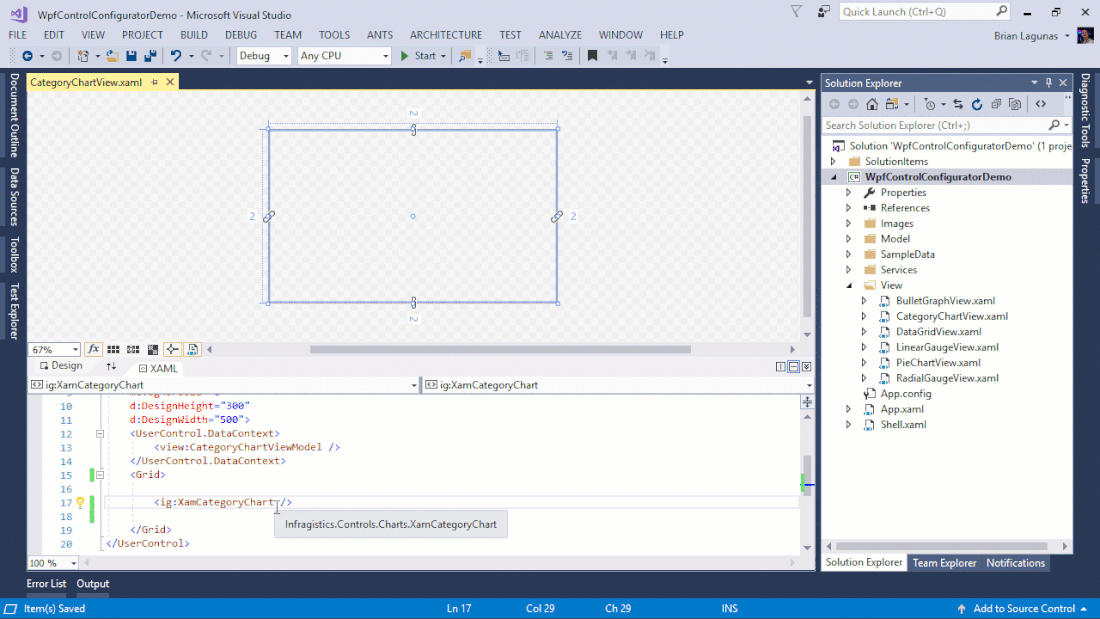This screenshot has height=619, width=1100.
Task: Toggle auto-hide pin on Solution Explorer
Action: (x=1049, y=83)
